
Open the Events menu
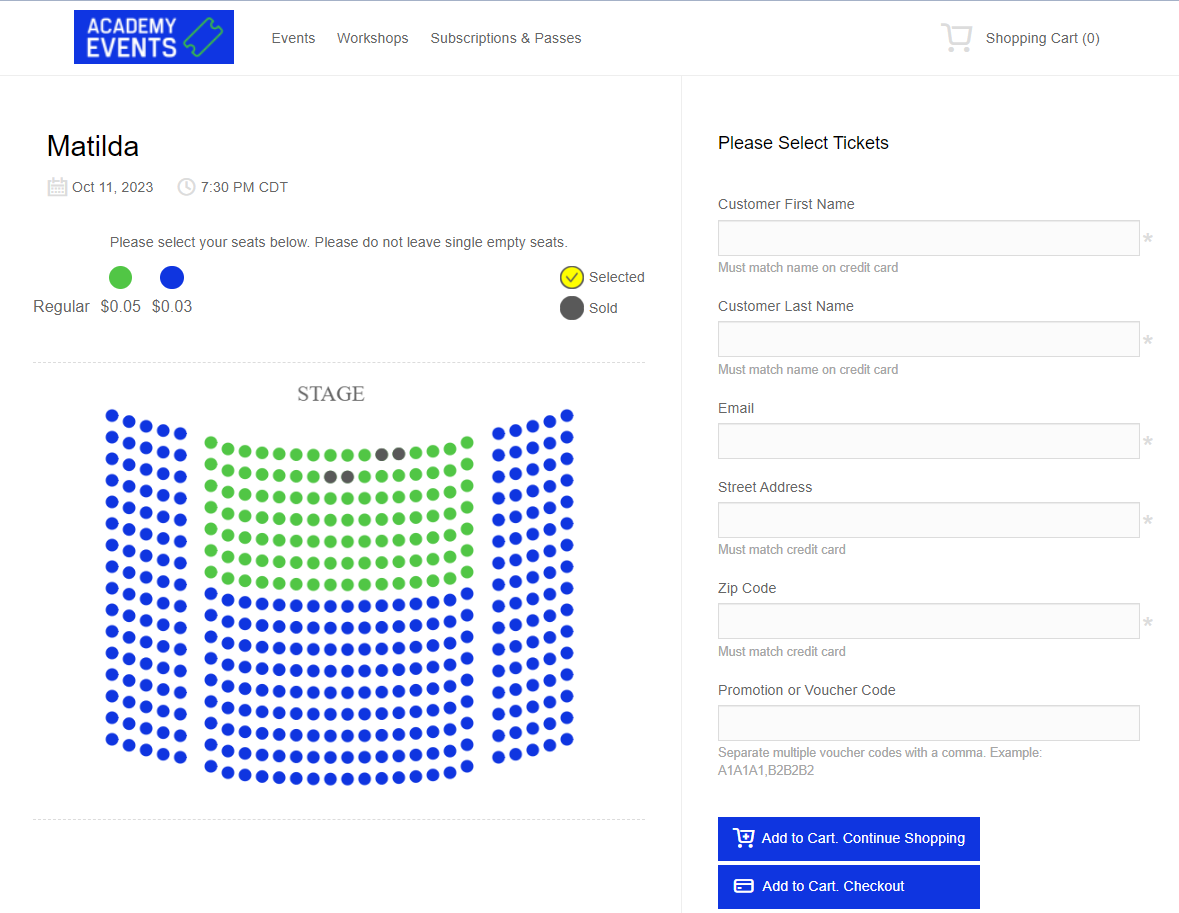pos(293,38)
